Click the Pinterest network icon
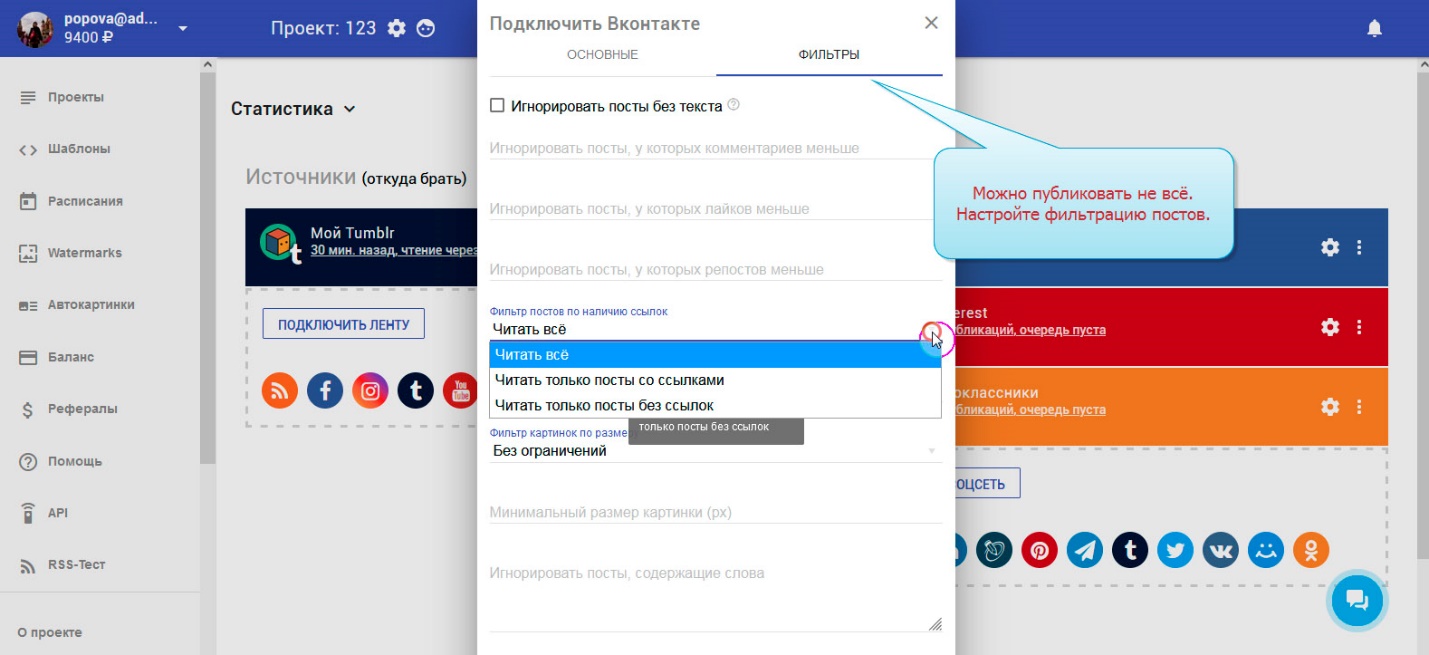The width and height of the screenshot is (1429, 655). tap(1039, 550)
